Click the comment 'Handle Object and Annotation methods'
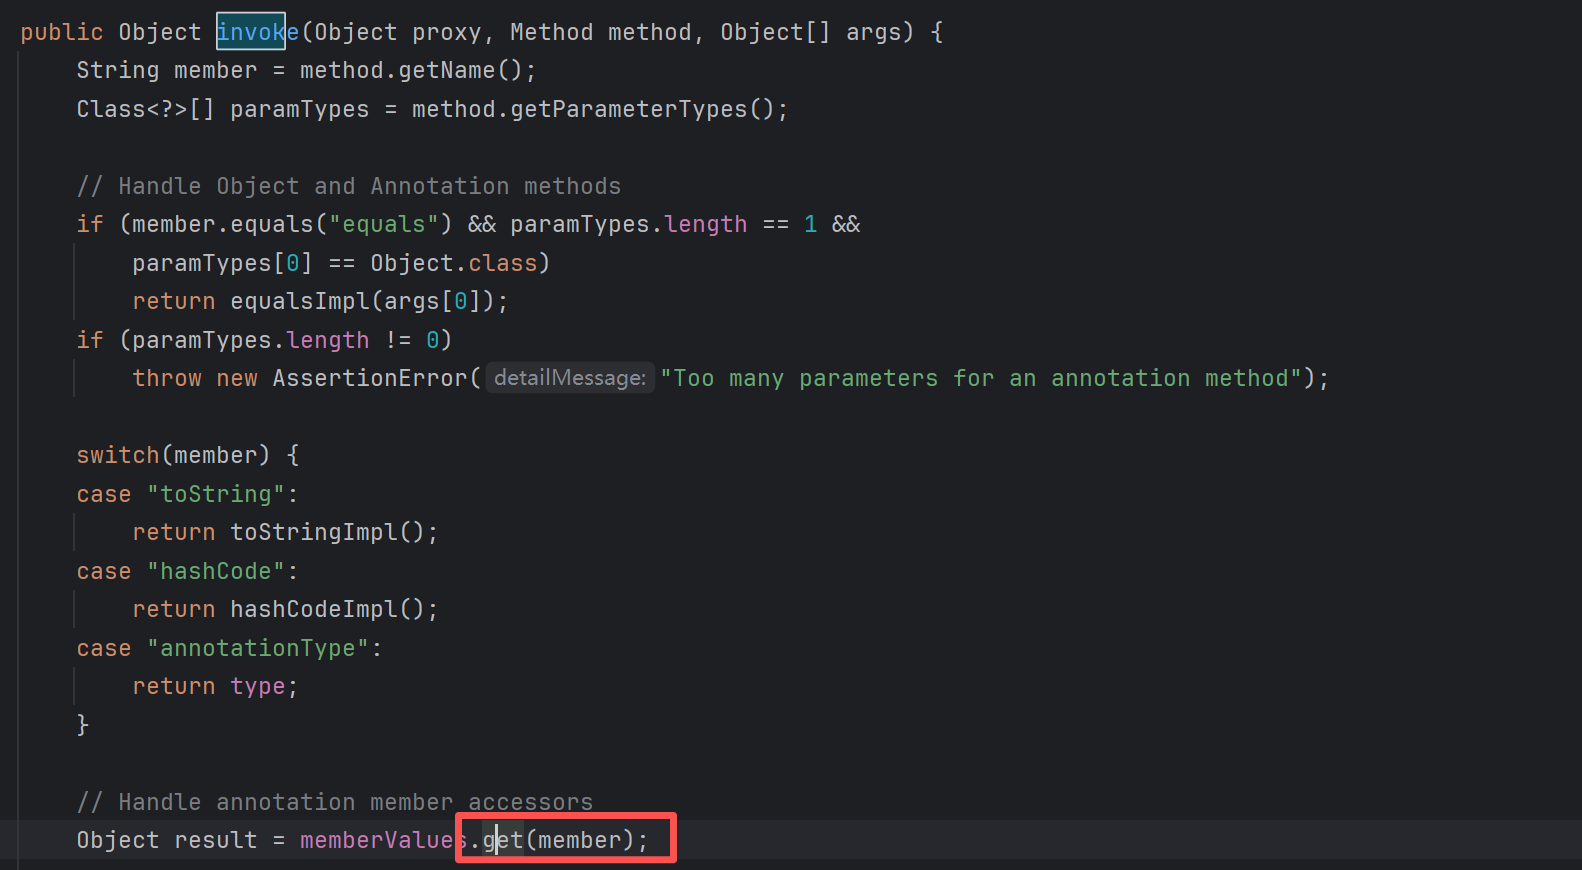 click(349, 186)
